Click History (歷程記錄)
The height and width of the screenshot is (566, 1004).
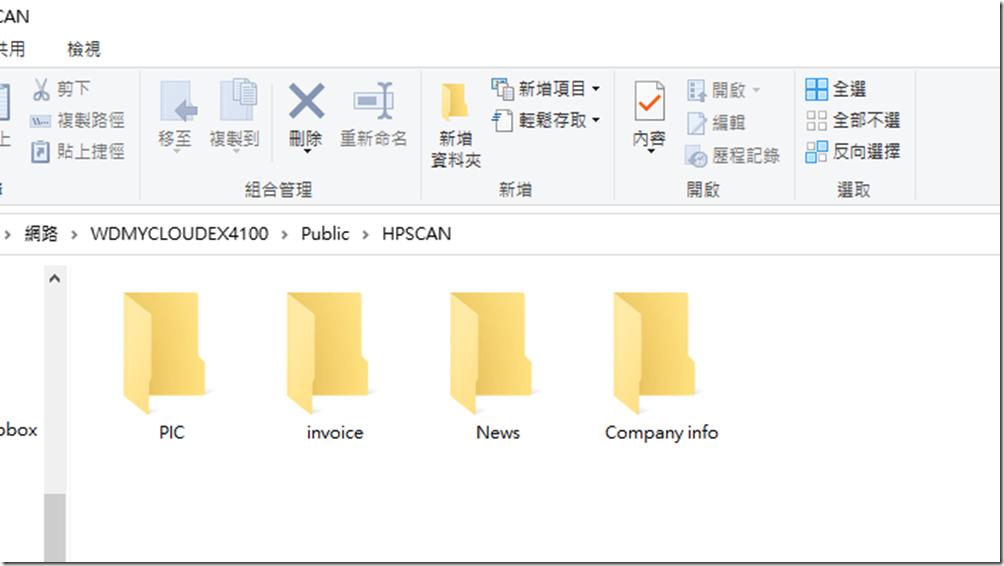(x=733, y=156)
